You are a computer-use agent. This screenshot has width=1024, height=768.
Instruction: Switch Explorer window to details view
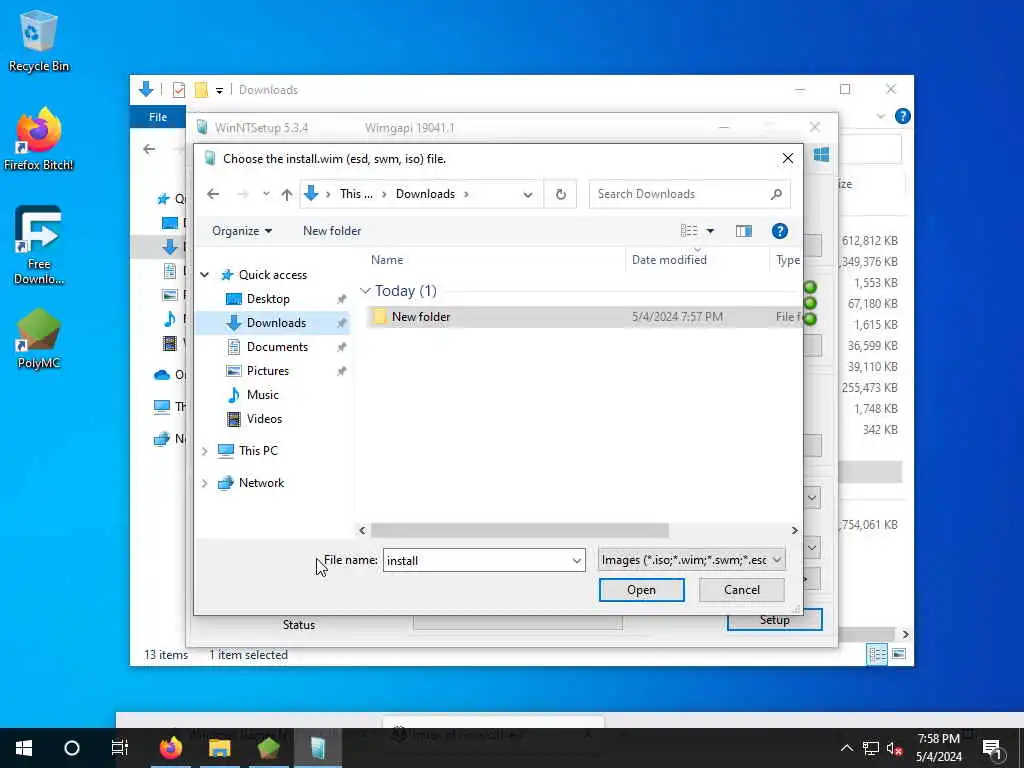click(876, 654)
